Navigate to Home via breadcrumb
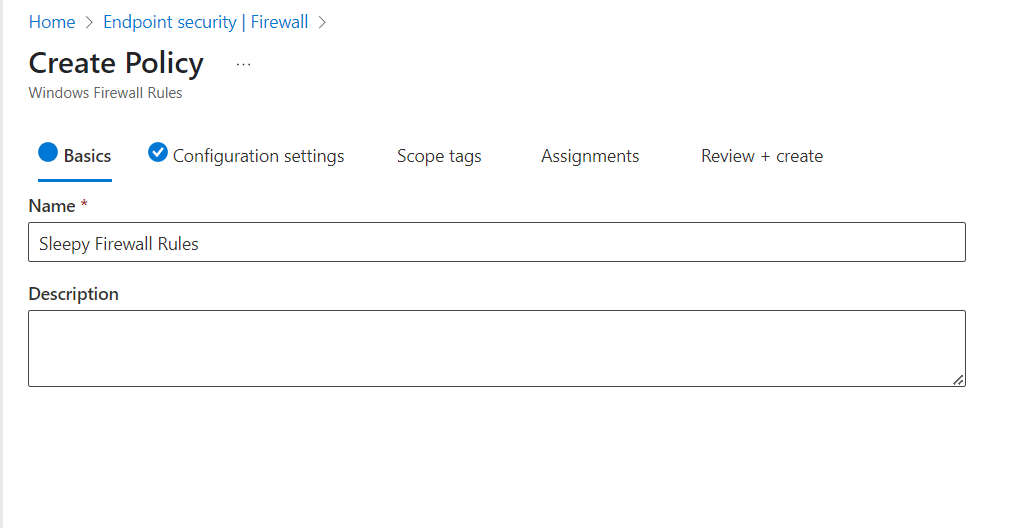 coord(52,22)
